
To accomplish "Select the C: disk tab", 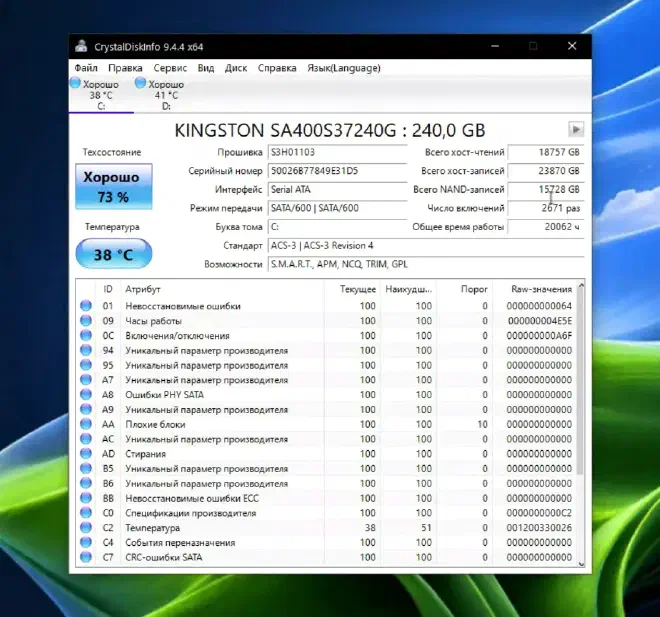I will pyautogui.click(x=101, y=95).
